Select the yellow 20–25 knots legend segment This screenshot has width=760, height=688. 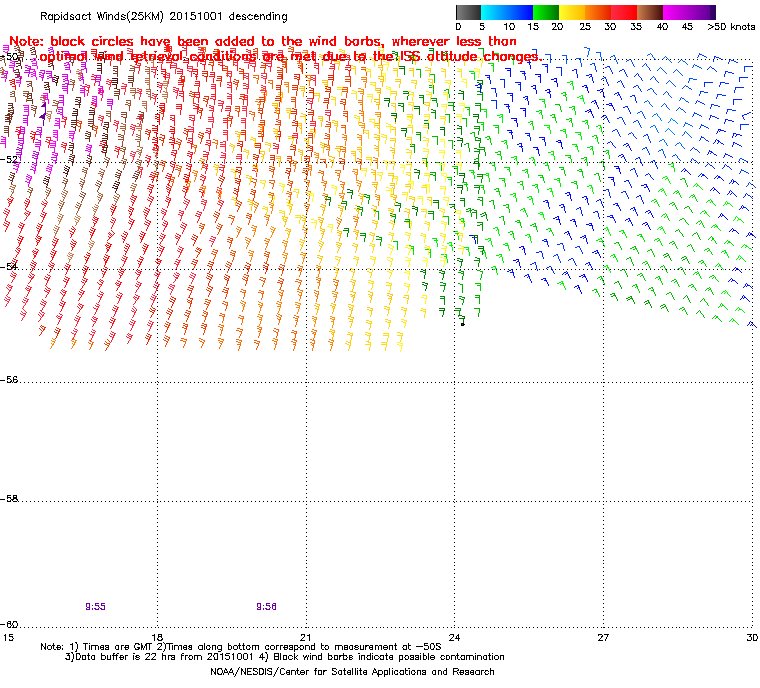(x=572, y=12)
